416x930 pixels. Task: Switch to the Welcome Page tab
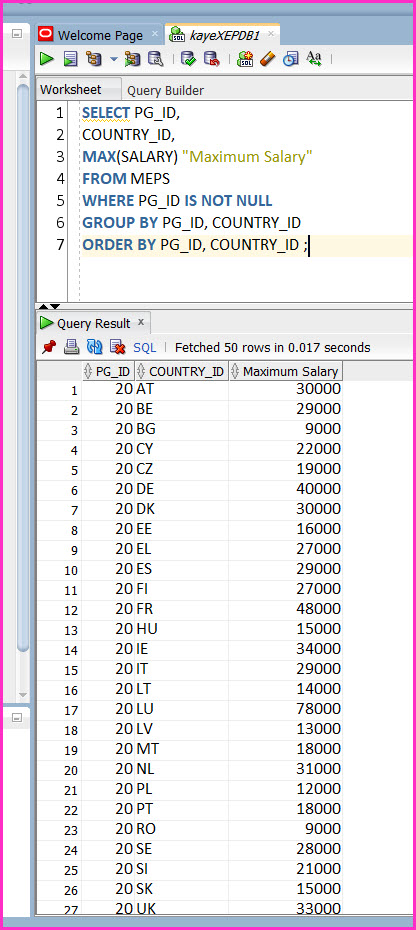pos(100,36)
